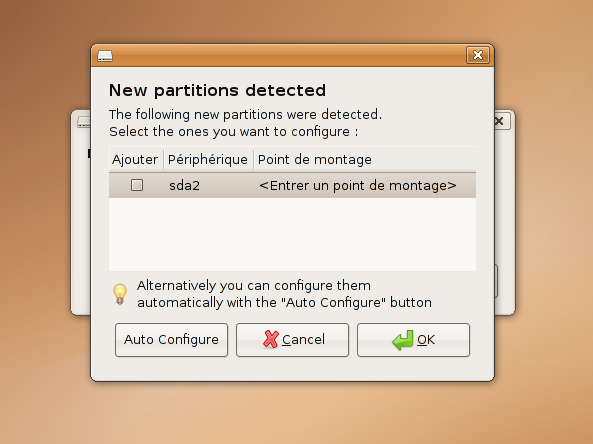The image size is (593, 444).
Task: Select the sda2 device cell
Action: 185,186
